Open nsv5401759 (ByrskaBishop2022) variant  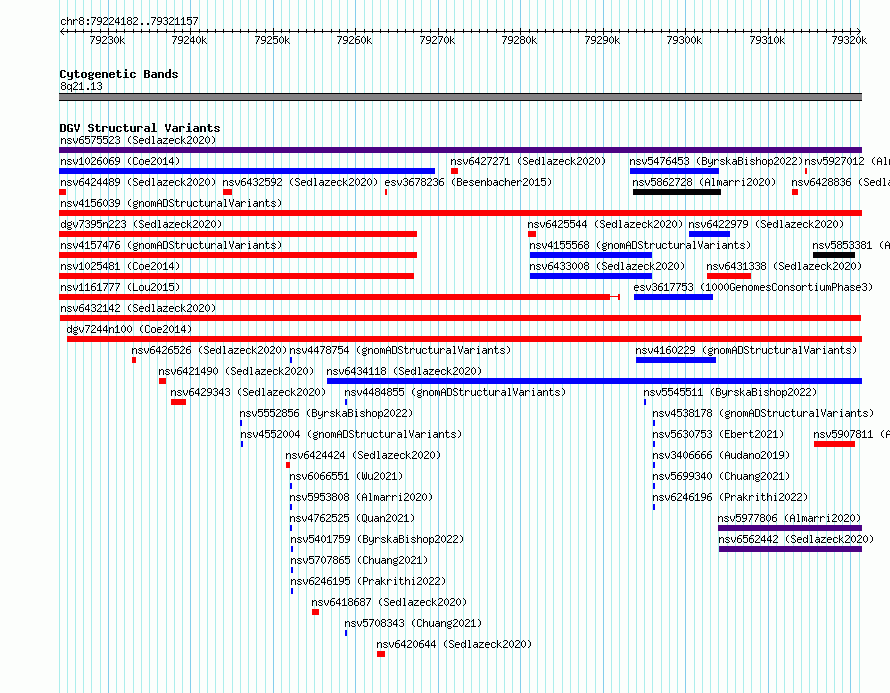point(377,539)
